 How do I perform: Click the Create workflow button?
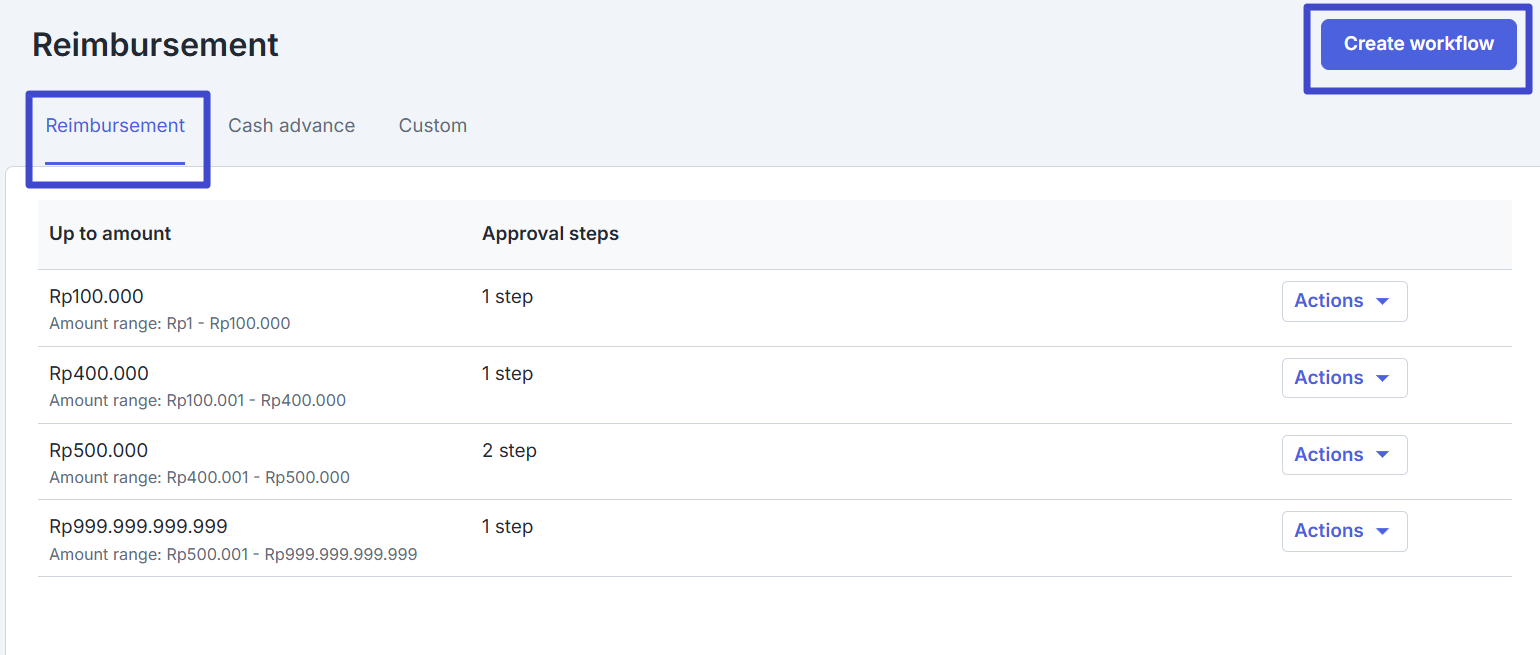(x=1418, y=44)
